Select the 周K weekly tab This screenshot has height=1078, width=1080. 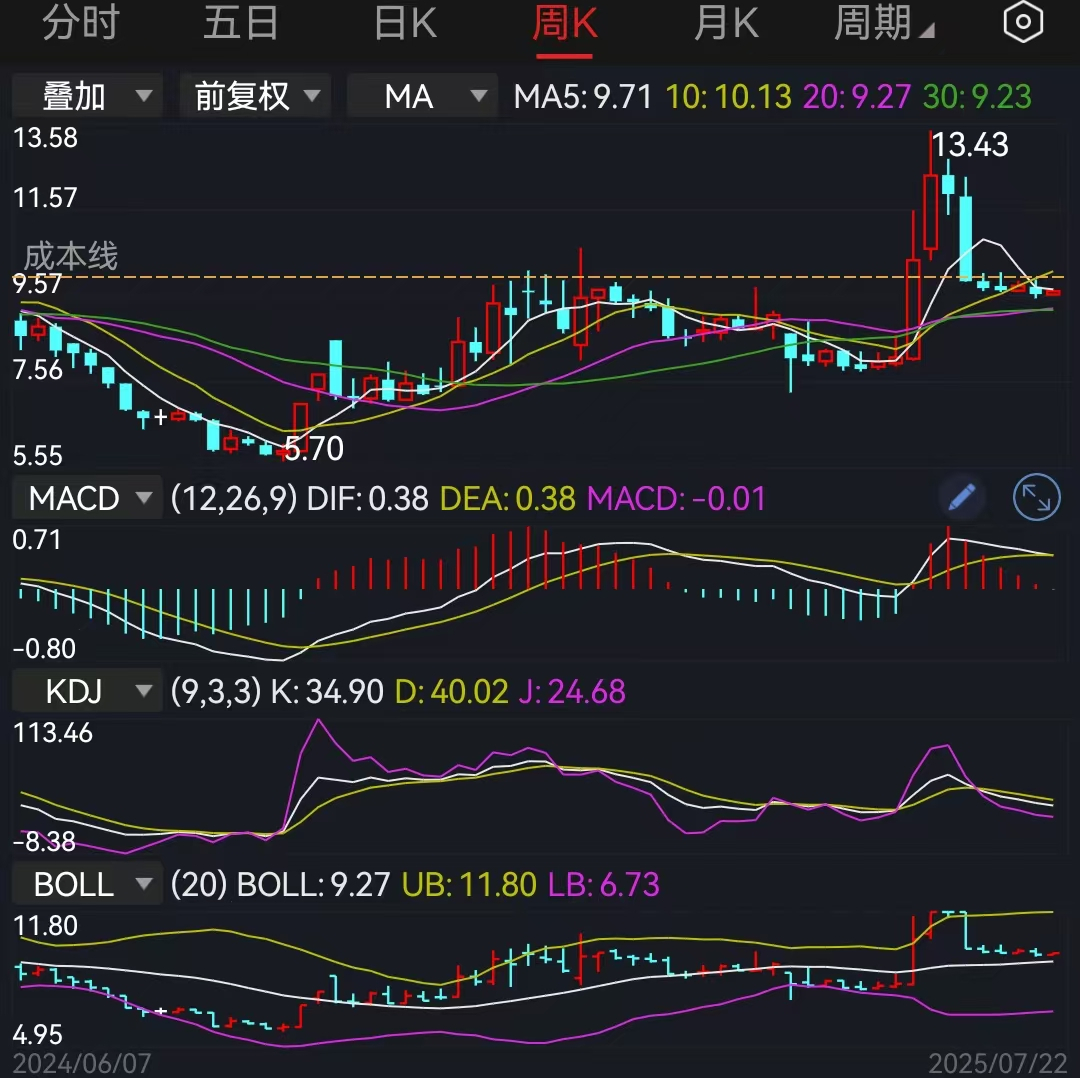click(x=564, y=24)
